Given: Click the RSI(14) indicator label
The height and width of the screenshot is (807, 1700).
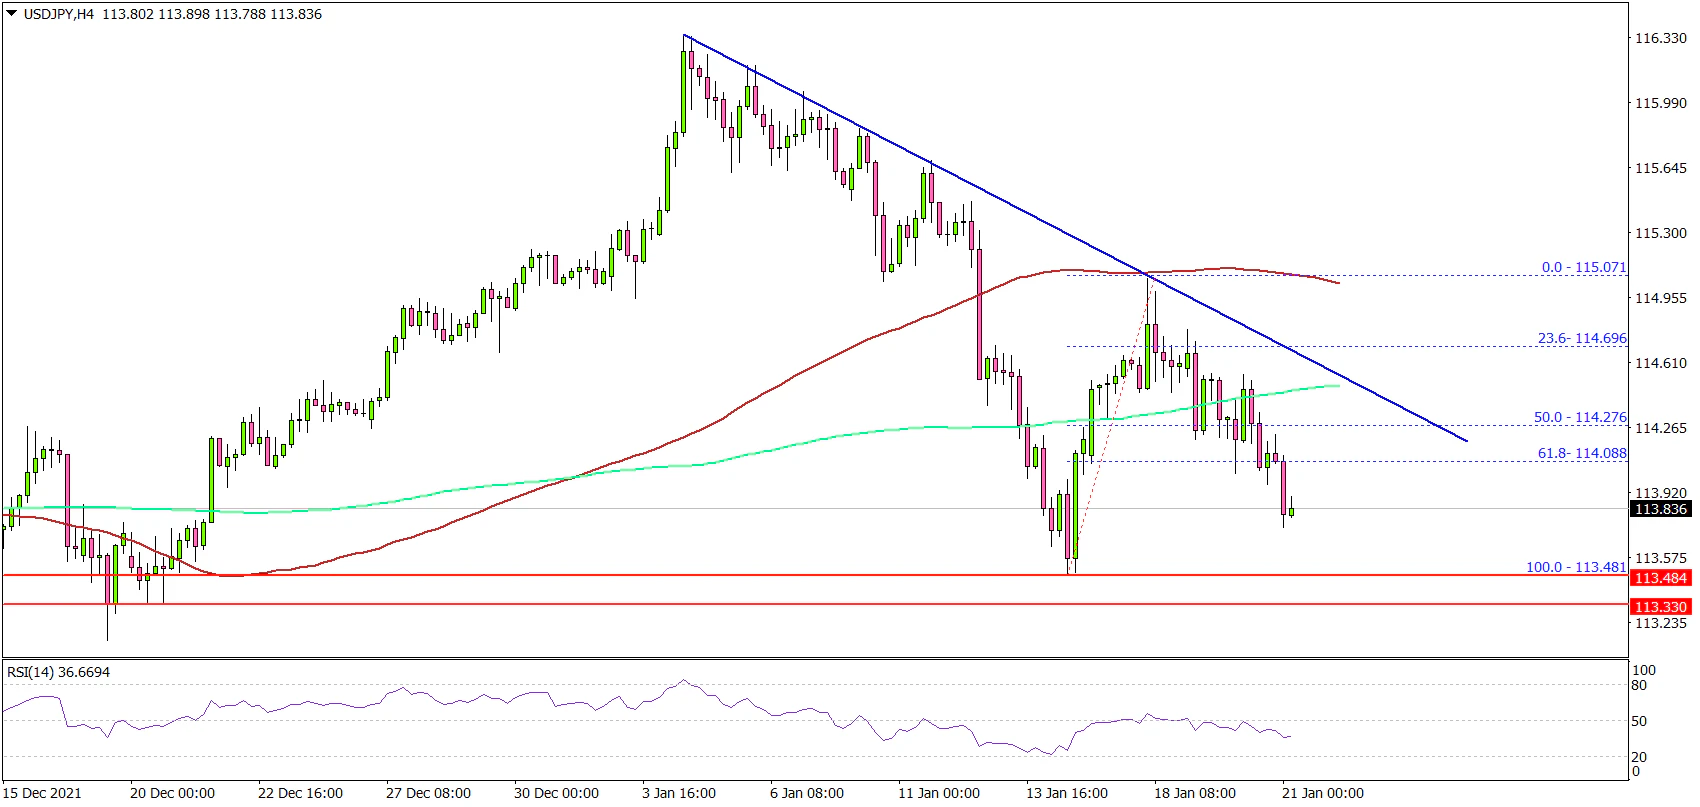Looking at the screenshot, I should (x=58, y=672).
